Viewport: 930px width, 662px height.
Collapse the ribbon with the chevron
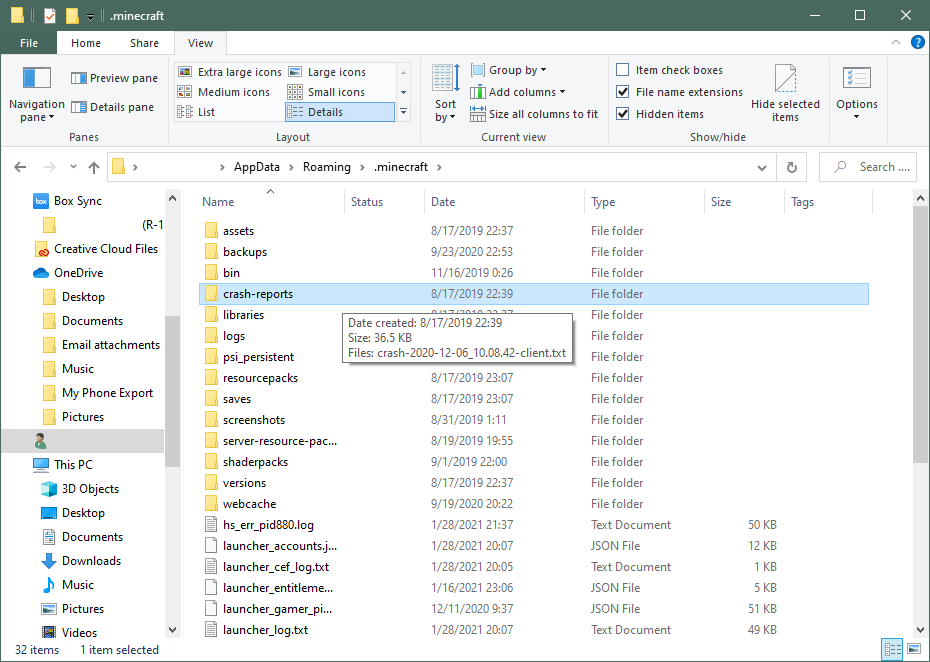coord(896,42)
